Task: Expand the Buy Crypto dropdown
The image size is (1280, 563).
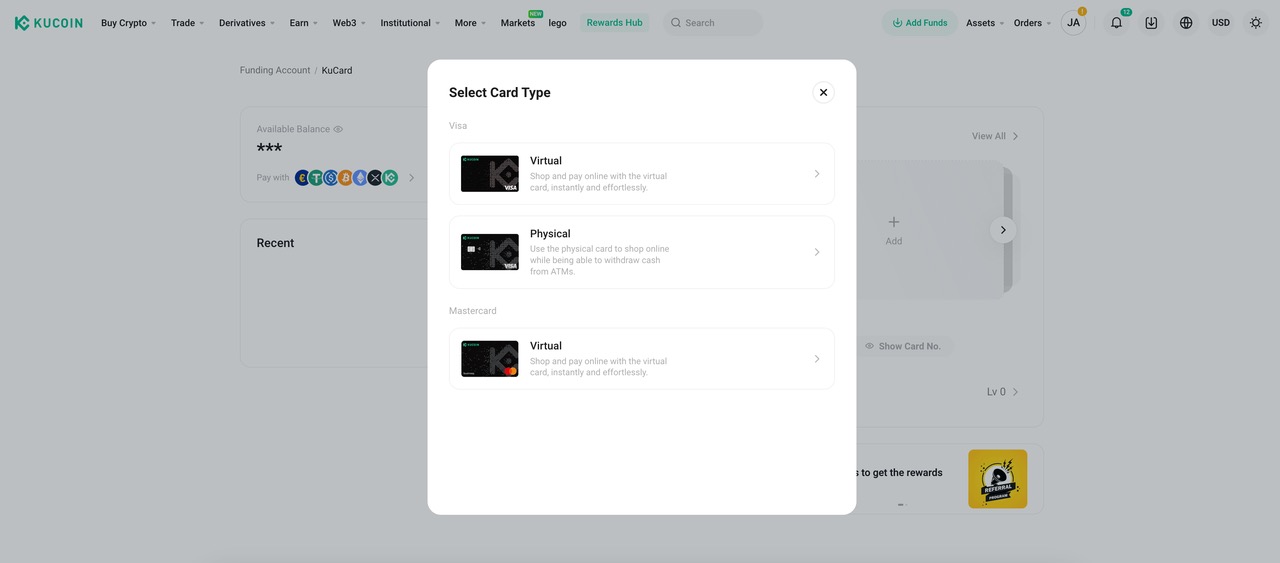Action: tap(128, 23)
